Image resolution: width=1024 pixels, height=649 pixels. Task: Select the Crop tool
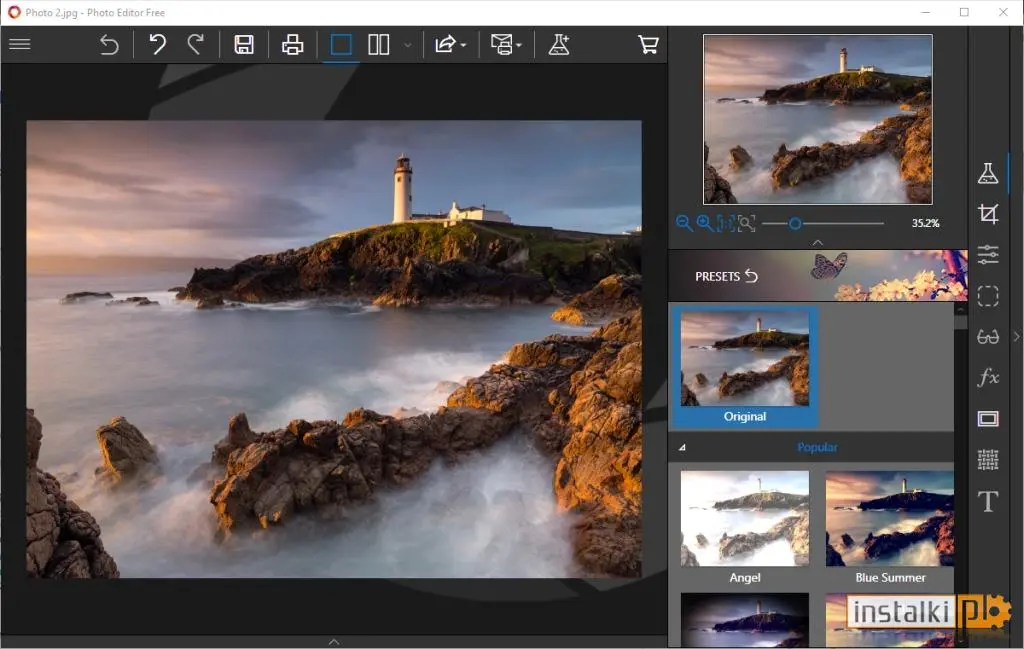987,214
